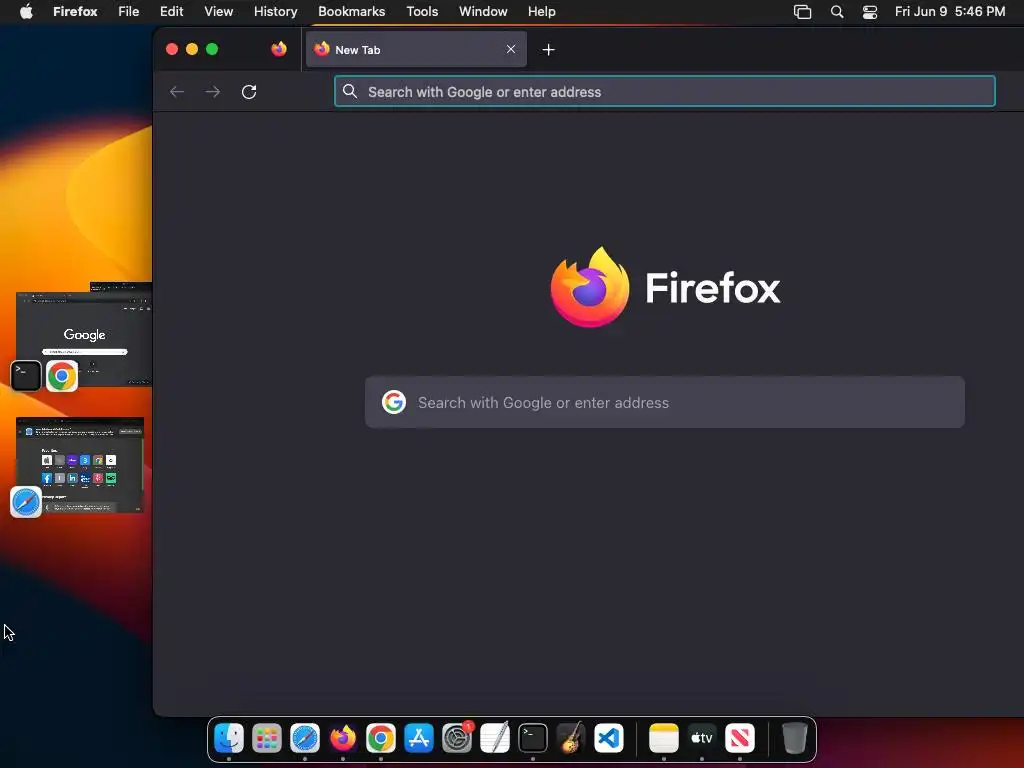
Task: Switch to Safari window thumbnail in Stage Manager
Action: click(80, 465)
